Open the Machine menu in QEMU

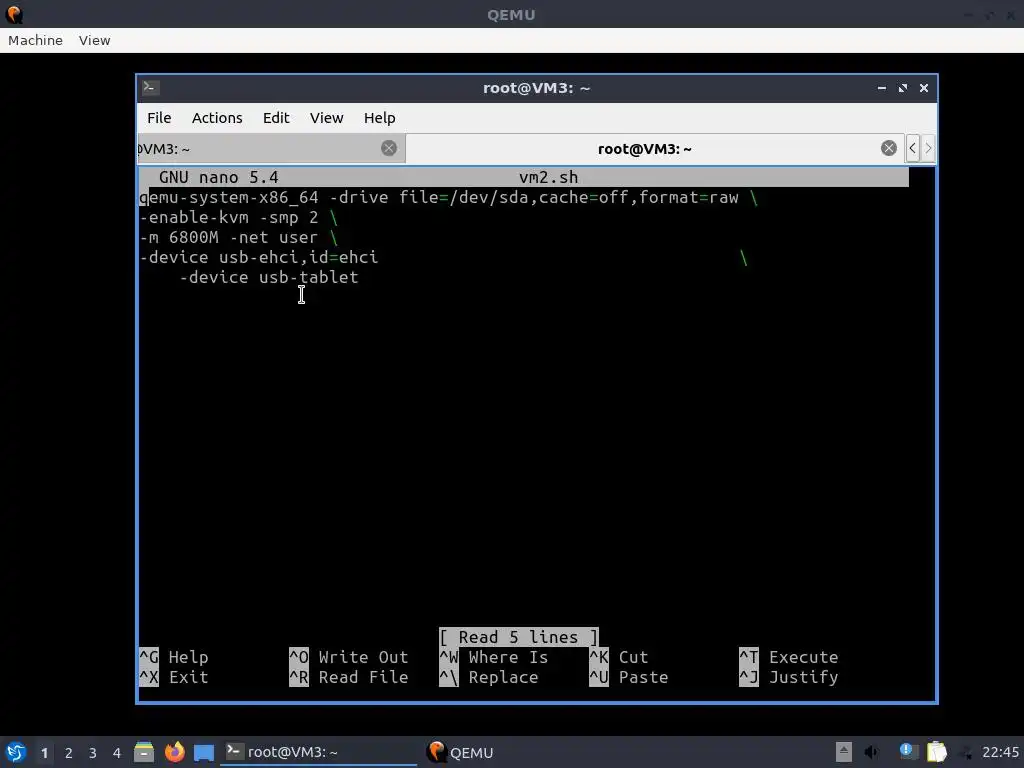tap(35, 40)
